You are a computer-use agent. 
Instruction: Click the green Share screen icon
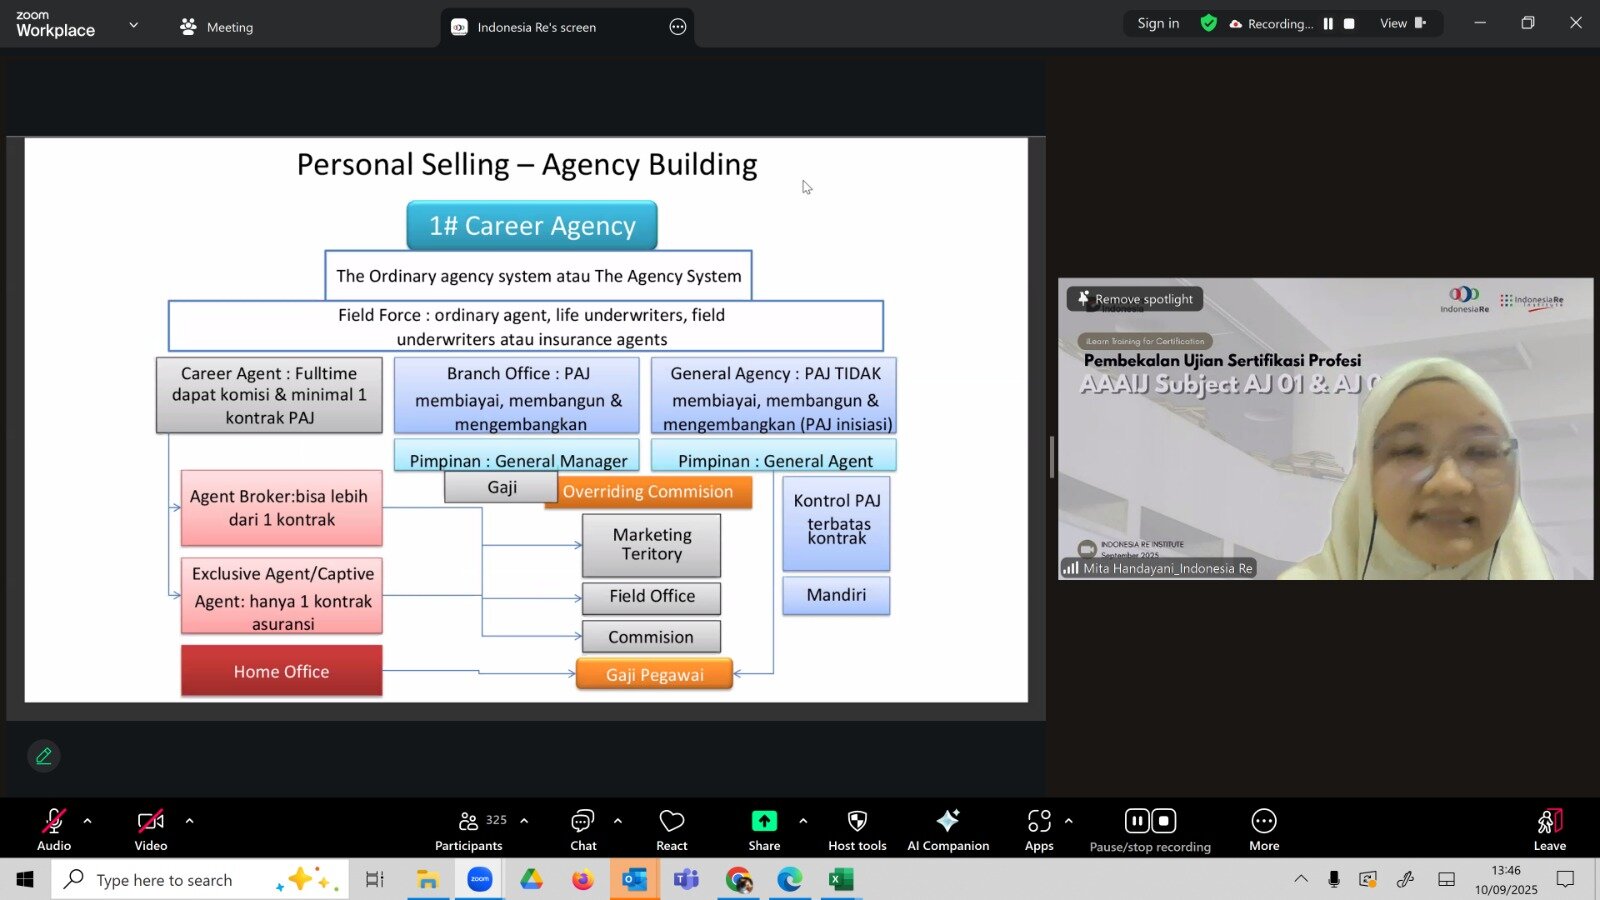[764, 821]
